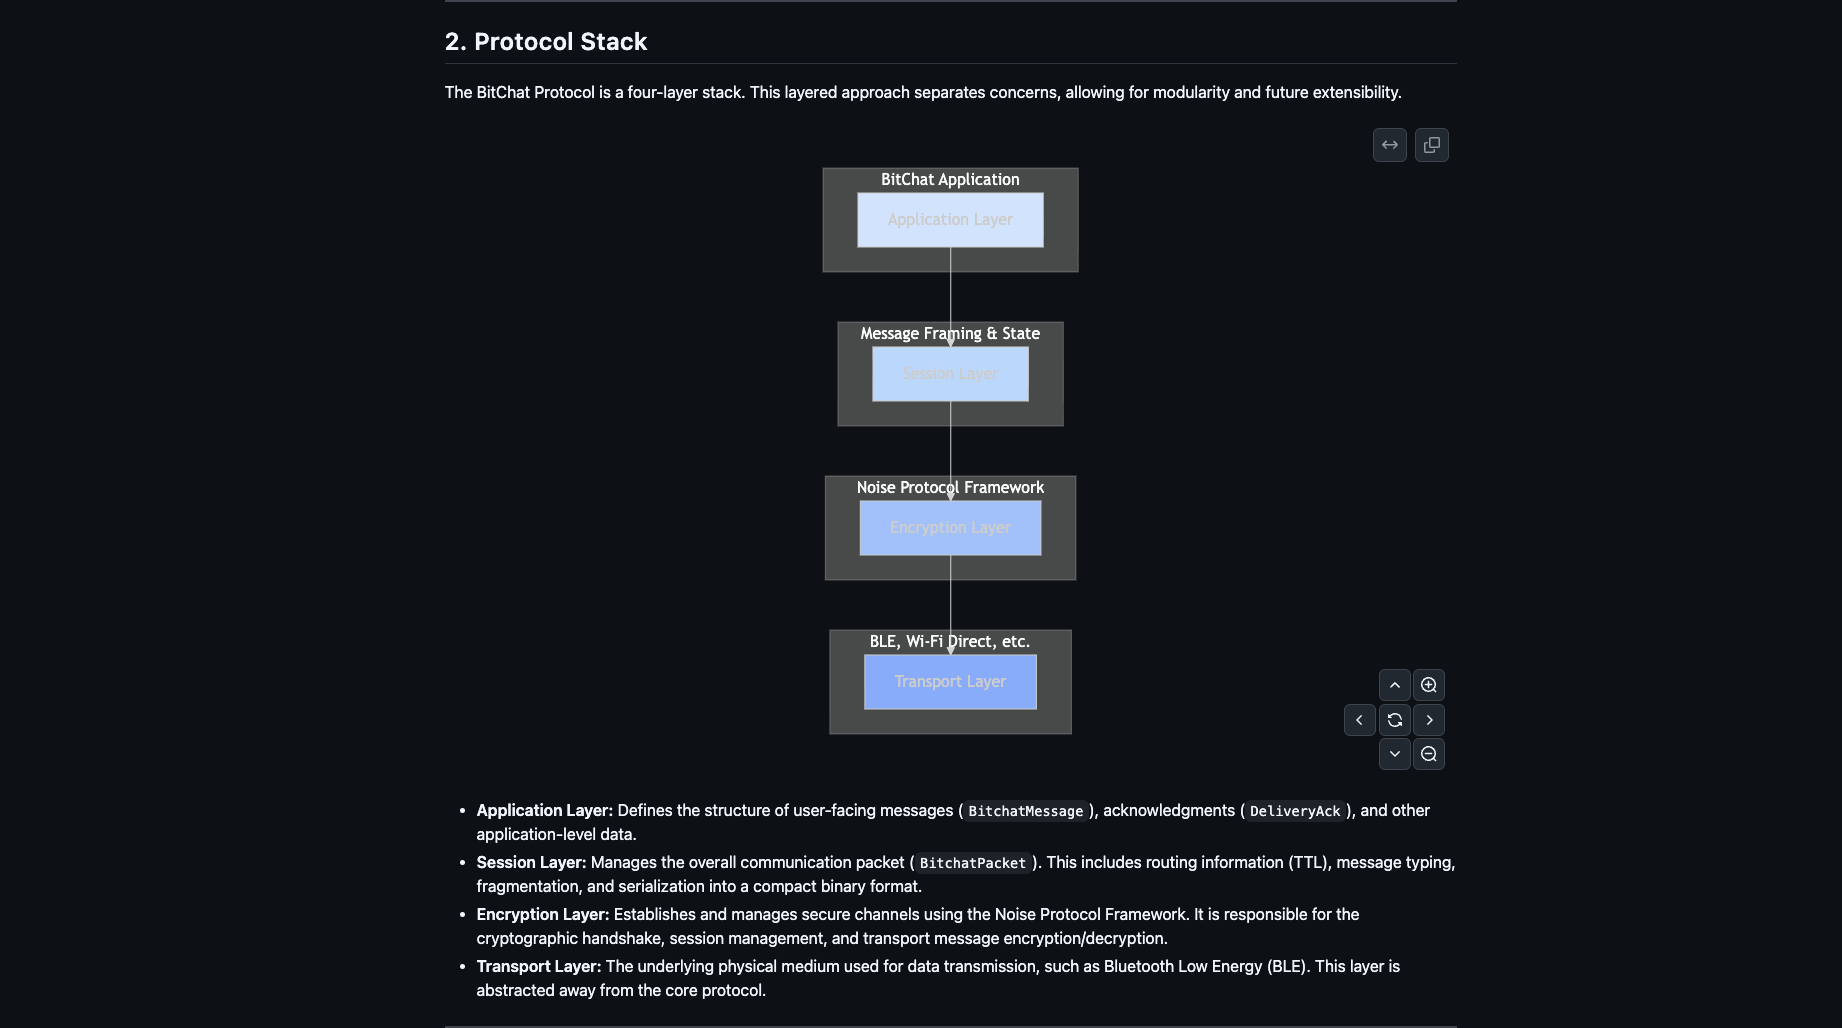
Task: Select the Session Layer node
Action: pos(950,374)
